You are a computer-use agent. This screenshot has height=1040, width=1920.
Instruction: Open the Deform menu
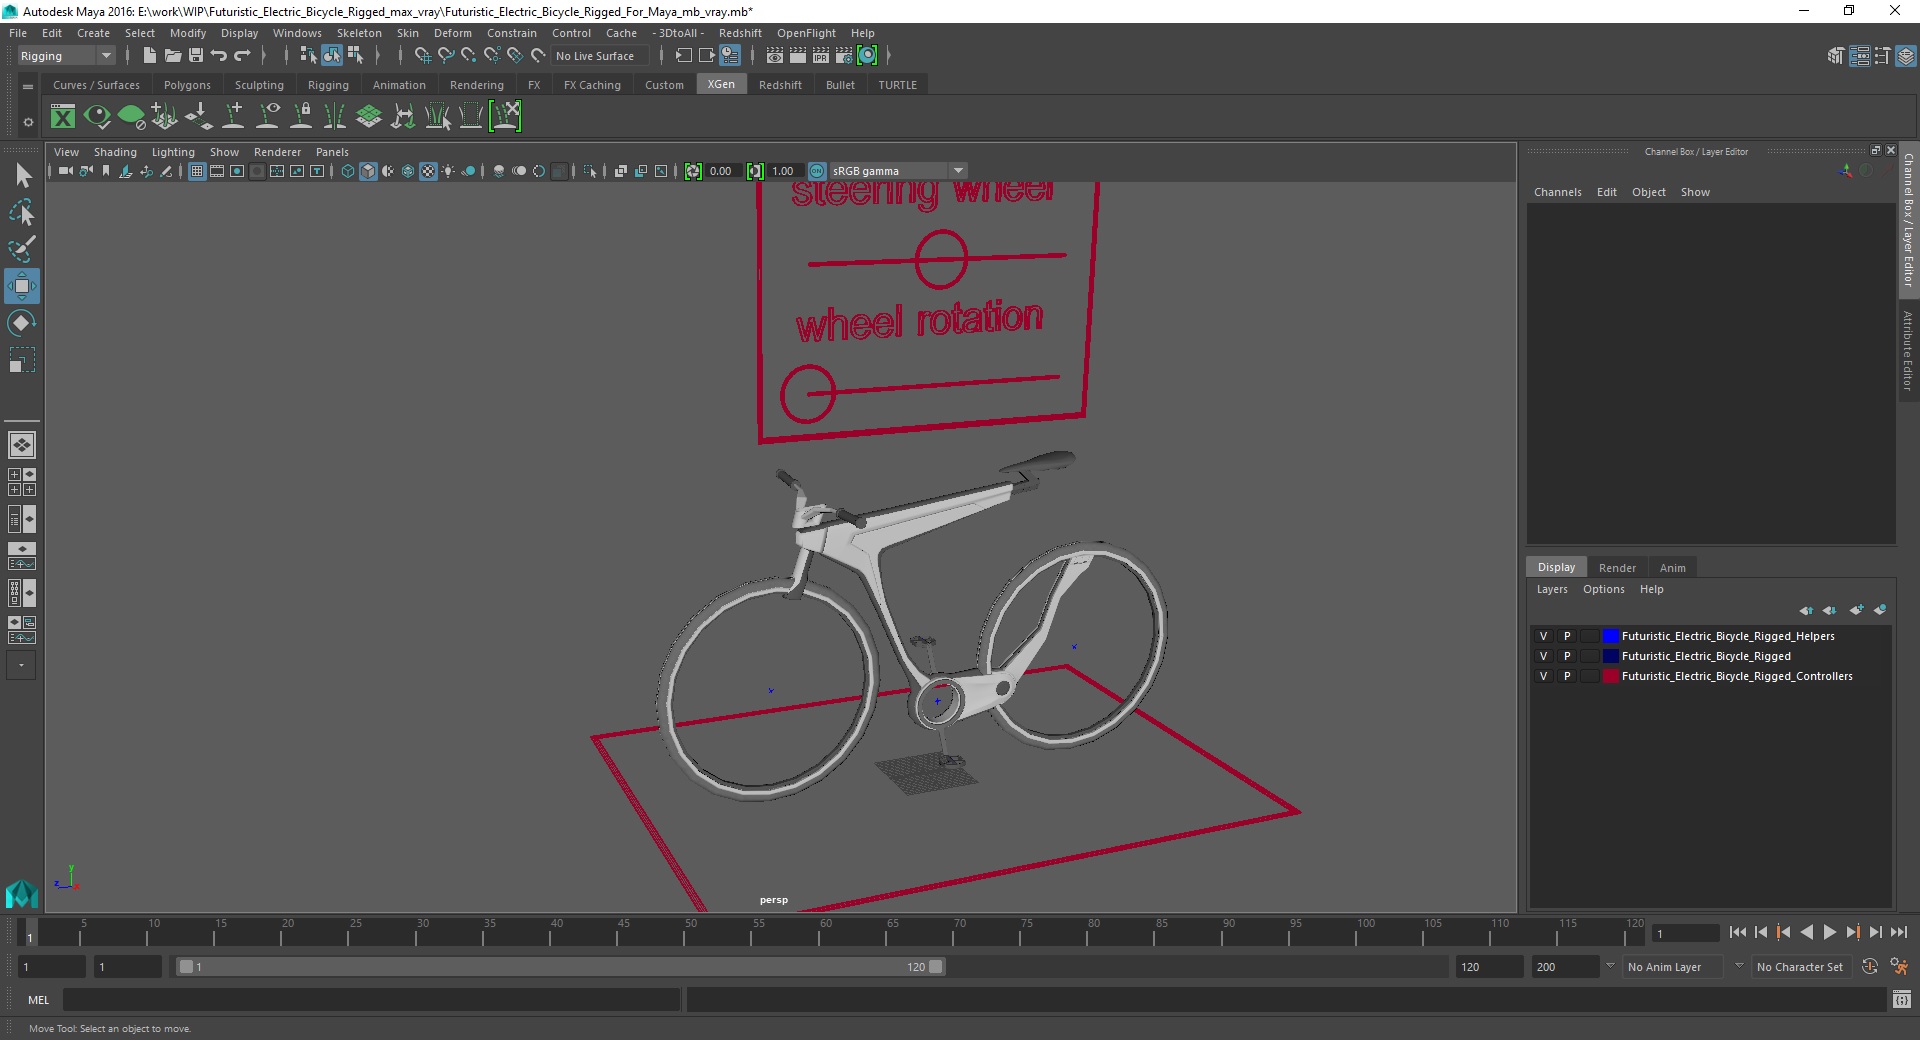click(452, 33)
